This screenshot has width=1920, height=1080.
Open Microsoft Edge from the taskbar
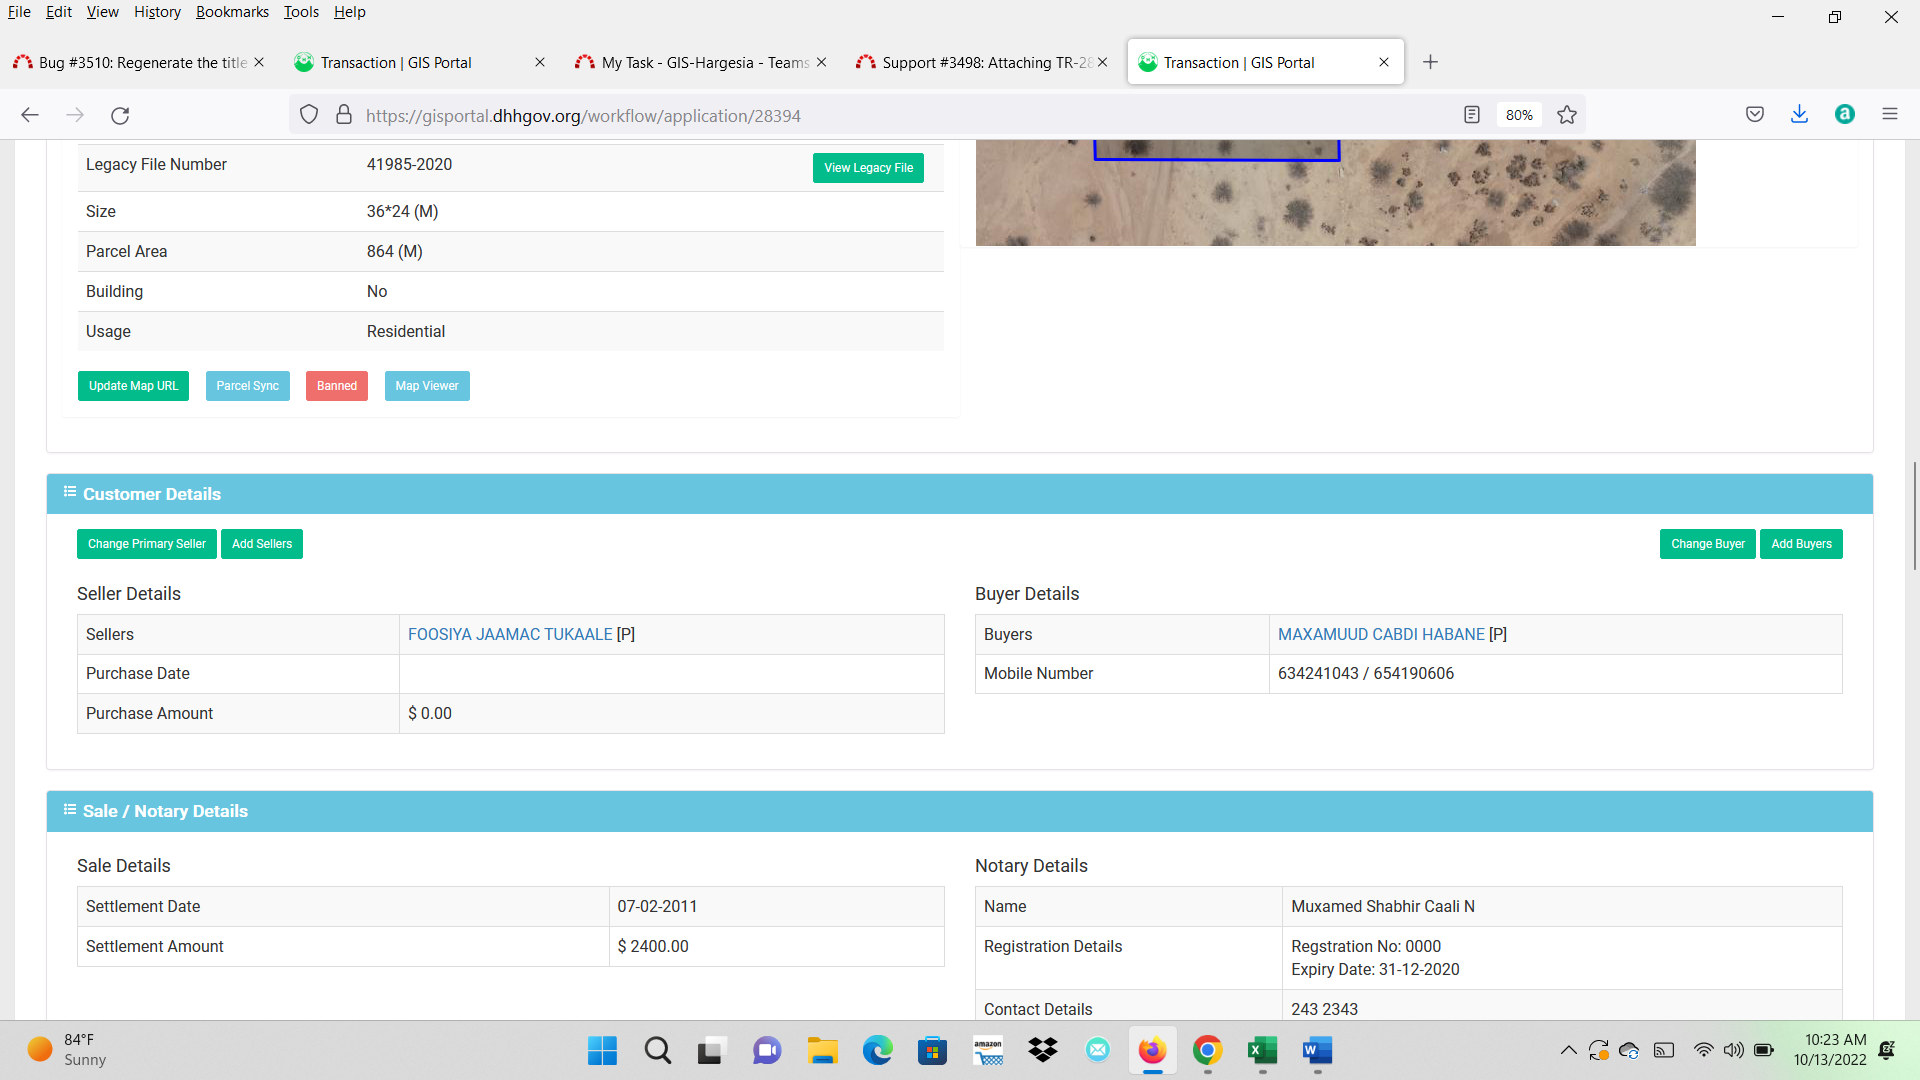click(877, 1050)
